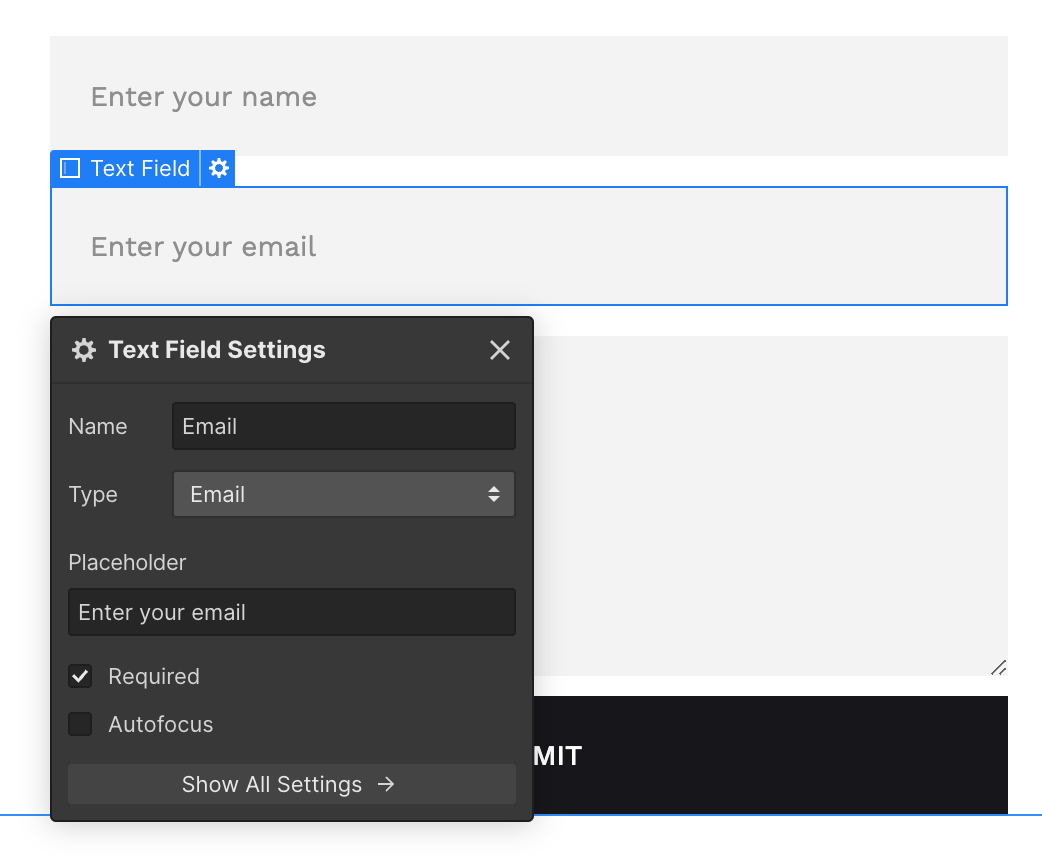Click the dark Submit button on the form
The height and width of the screenshot is (856, 1042).
pyautogui.click(x=770, y=755)
